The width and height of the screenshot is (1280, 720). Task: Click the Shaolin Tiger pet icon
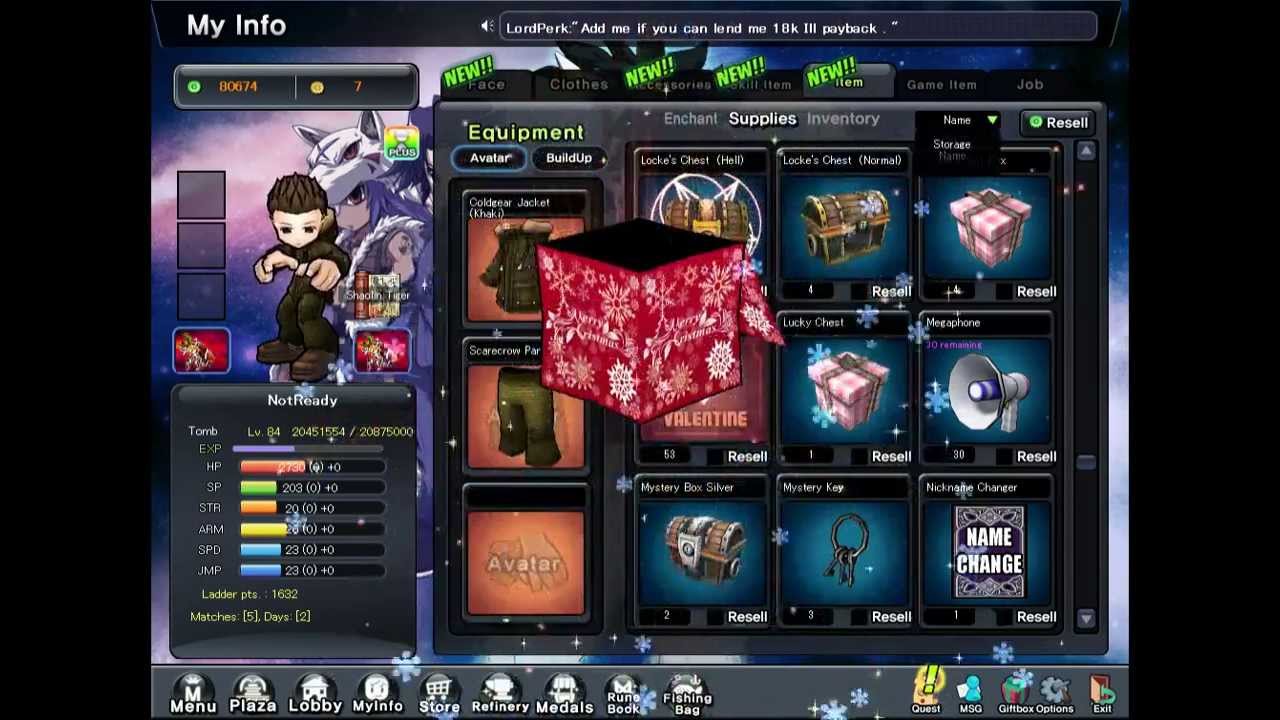(378, 295)
